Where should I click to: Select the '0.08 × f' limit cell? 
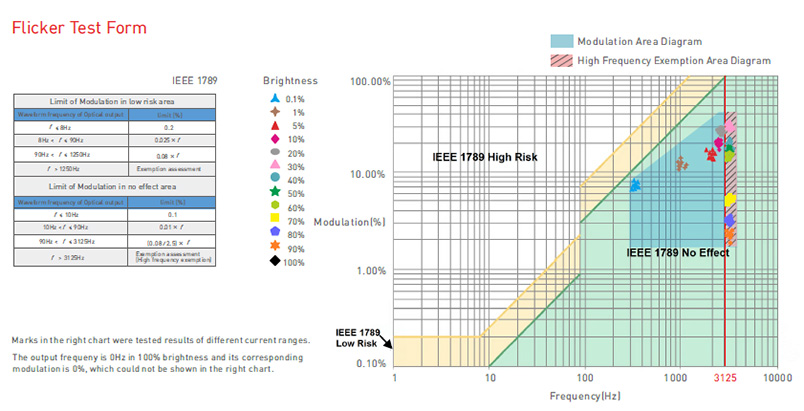point(171,155)
